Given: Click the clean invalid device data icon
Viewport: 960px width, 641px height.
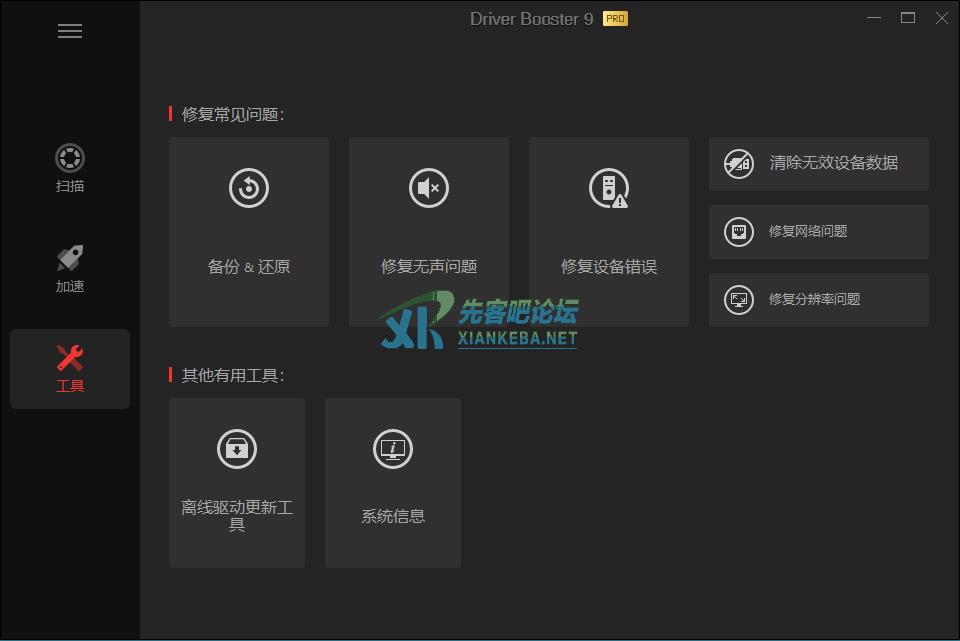Looking at the screenshot, I should pos(739,164).
